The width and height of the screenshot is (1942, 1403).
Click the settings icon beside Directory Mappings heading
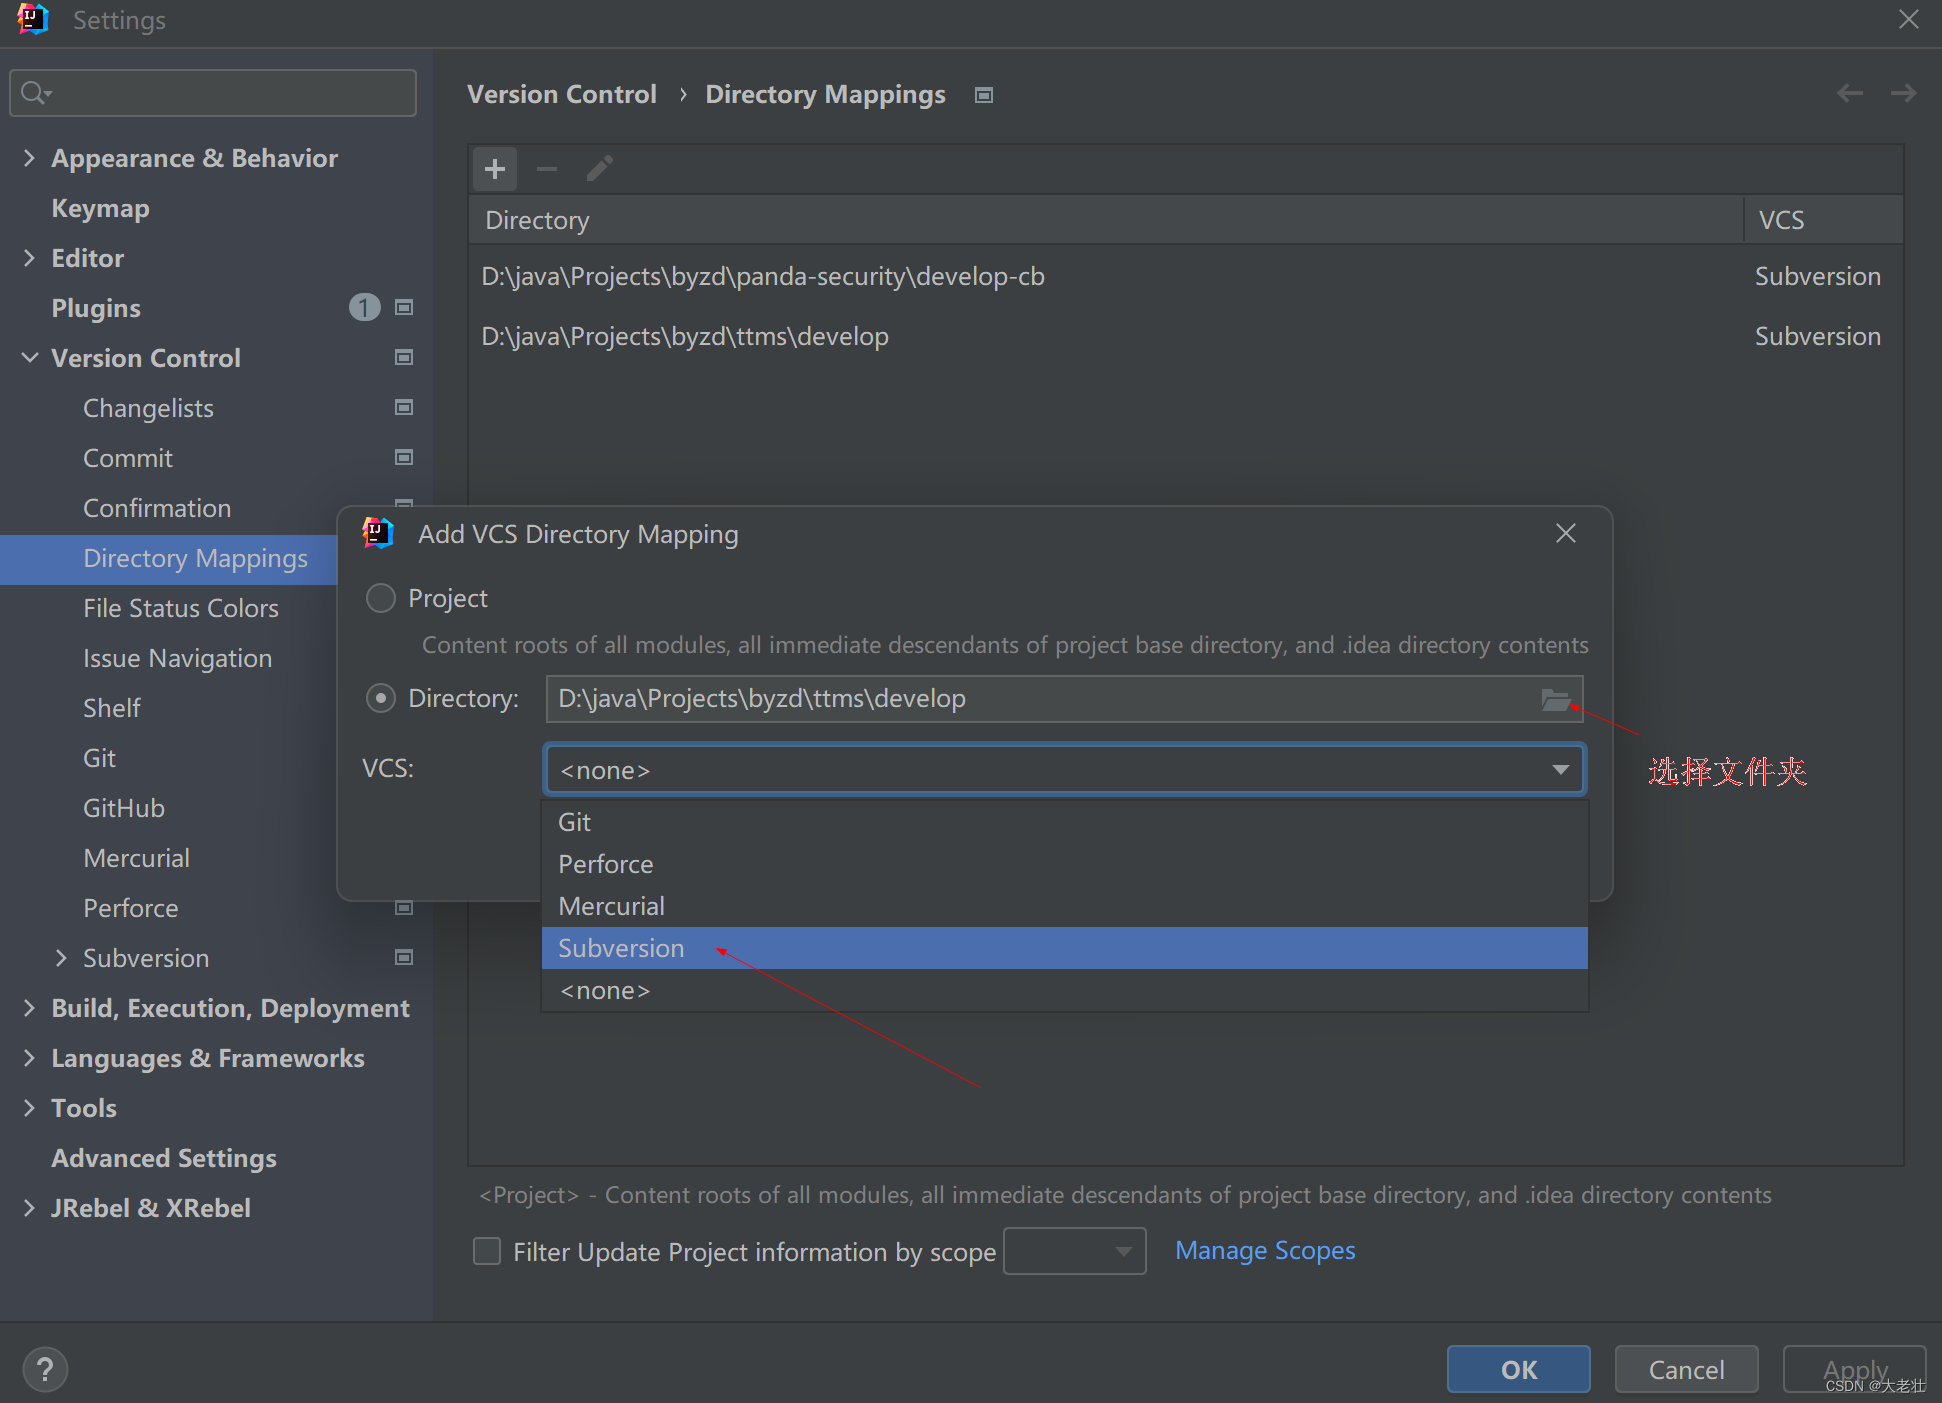click(x=984, y=95)
